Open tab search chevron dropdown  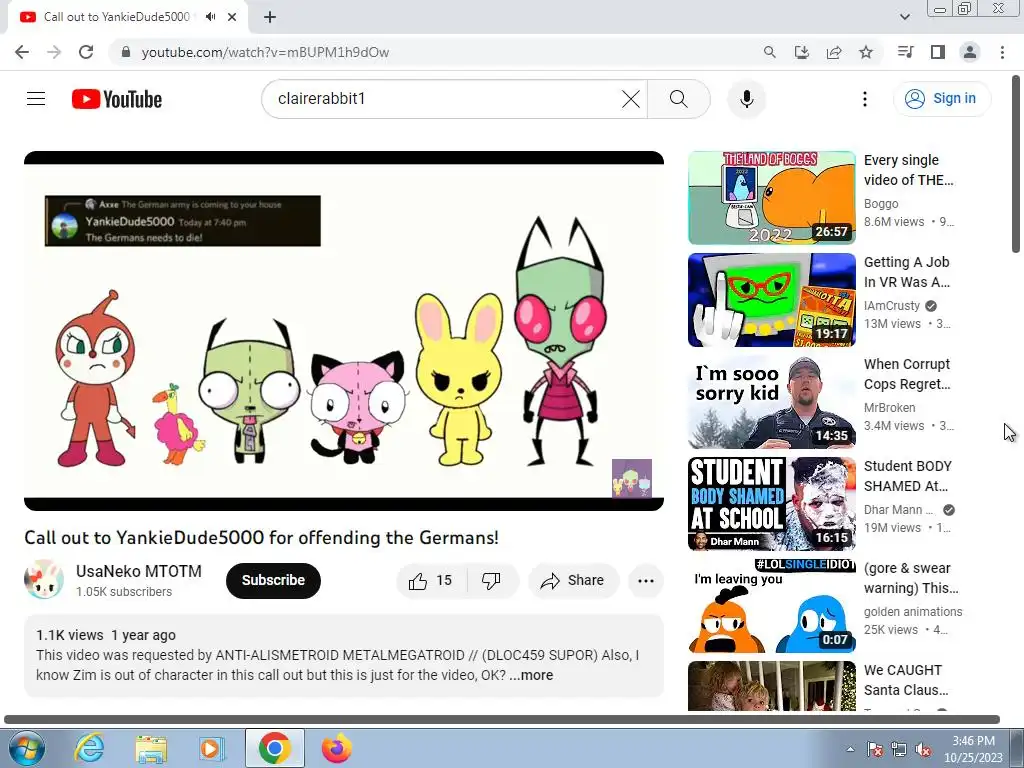click(904, 17)
